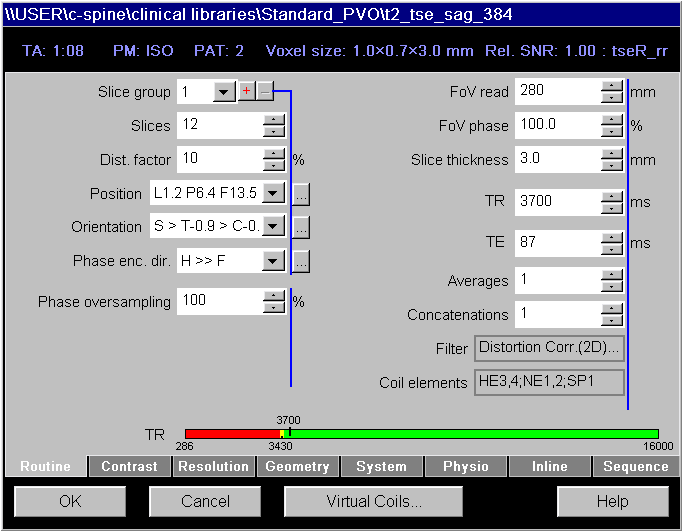
Task: Decrease Averages with down arrow
Action: click(612, 287)
